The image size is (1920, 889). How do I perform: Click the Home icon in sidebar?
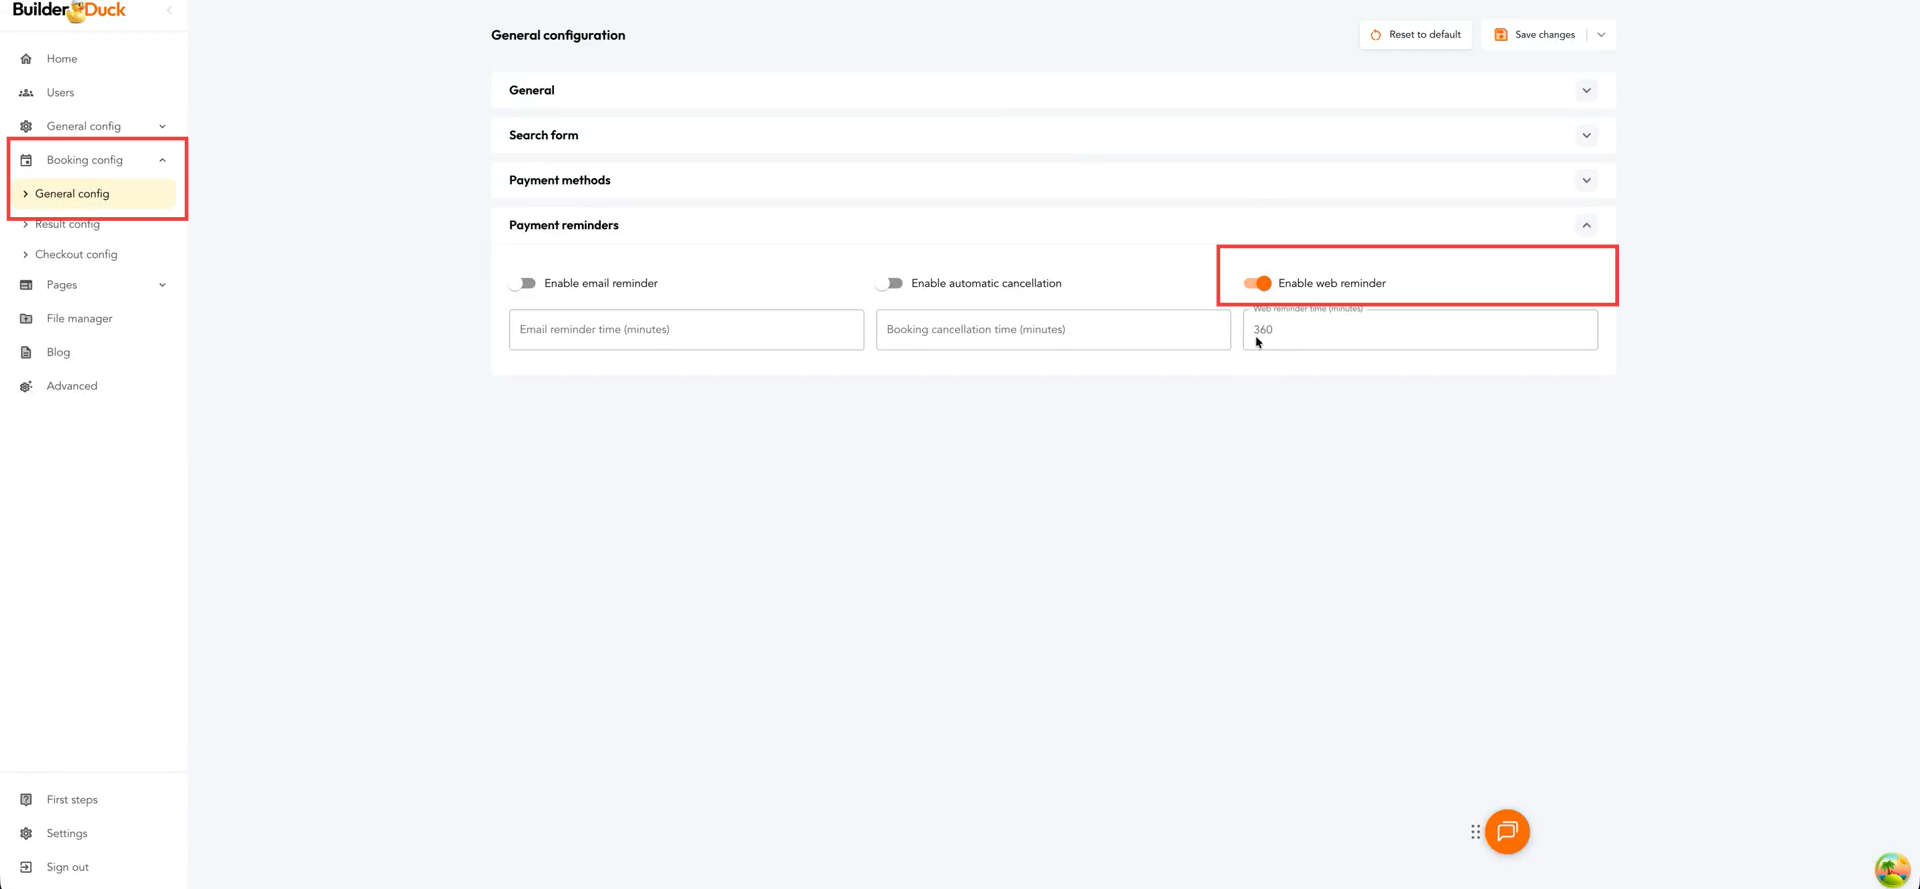click(x=26, y=59)
